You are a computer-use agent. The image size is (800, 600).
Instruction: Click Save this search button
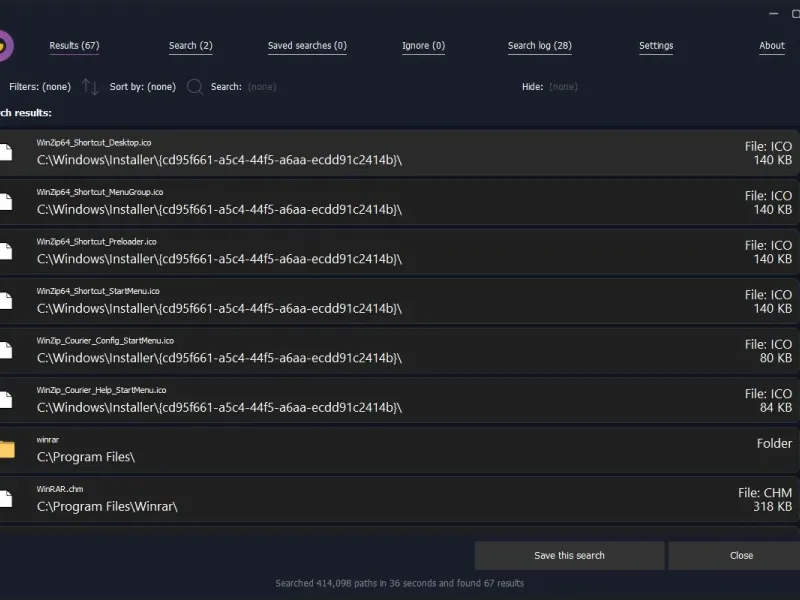click(569, 556)
